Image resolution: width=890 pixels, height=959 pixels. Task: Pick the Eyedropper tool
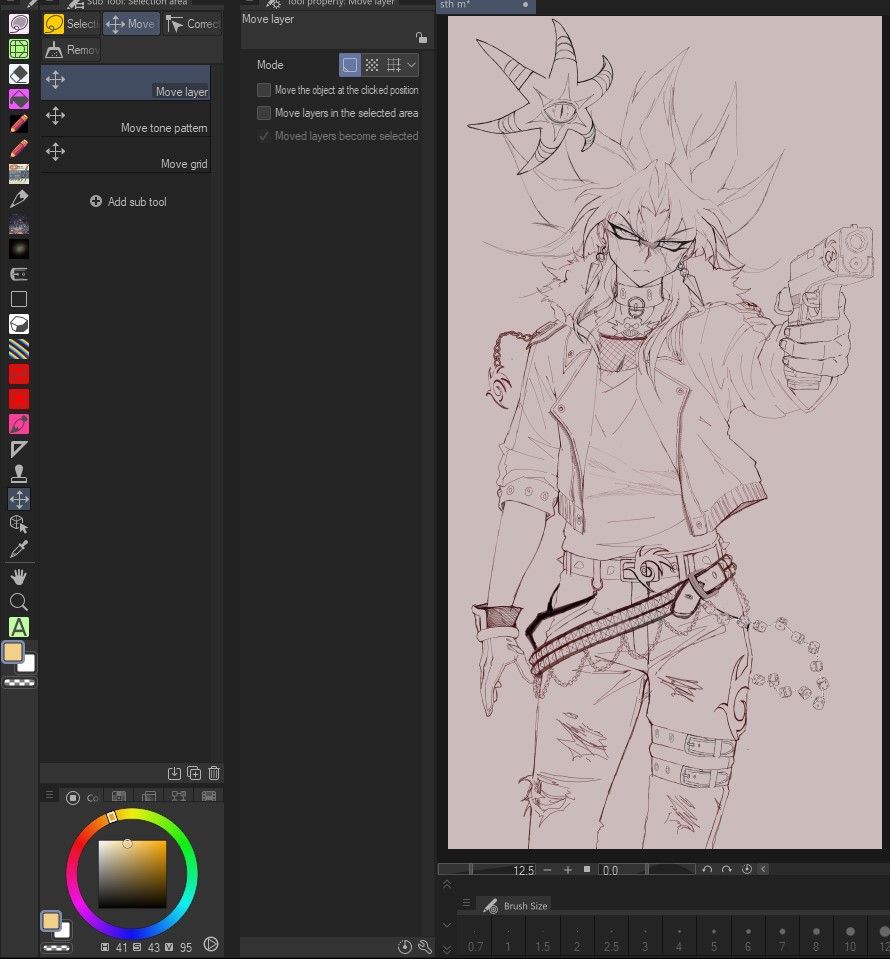click(x=19, y=549)
